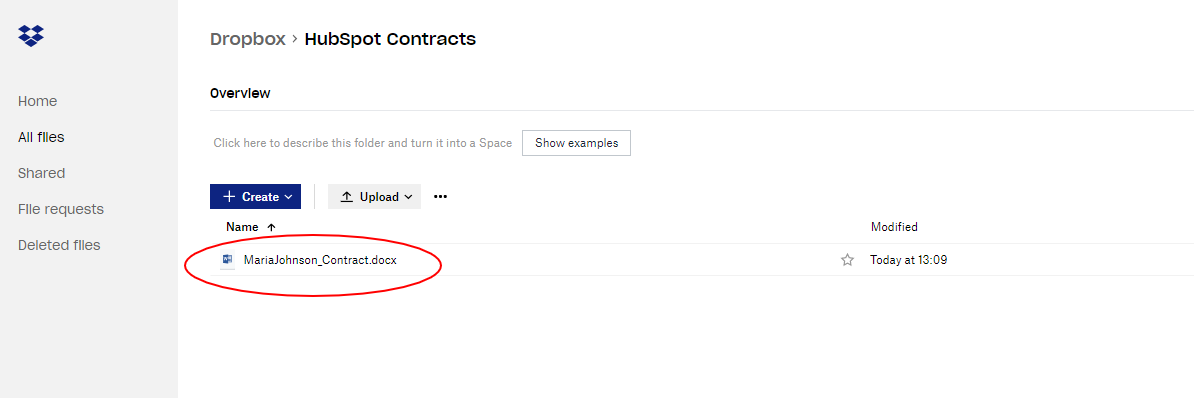
Task: Toggle the Name column sort arrow
Action: (x=271, y=227)
